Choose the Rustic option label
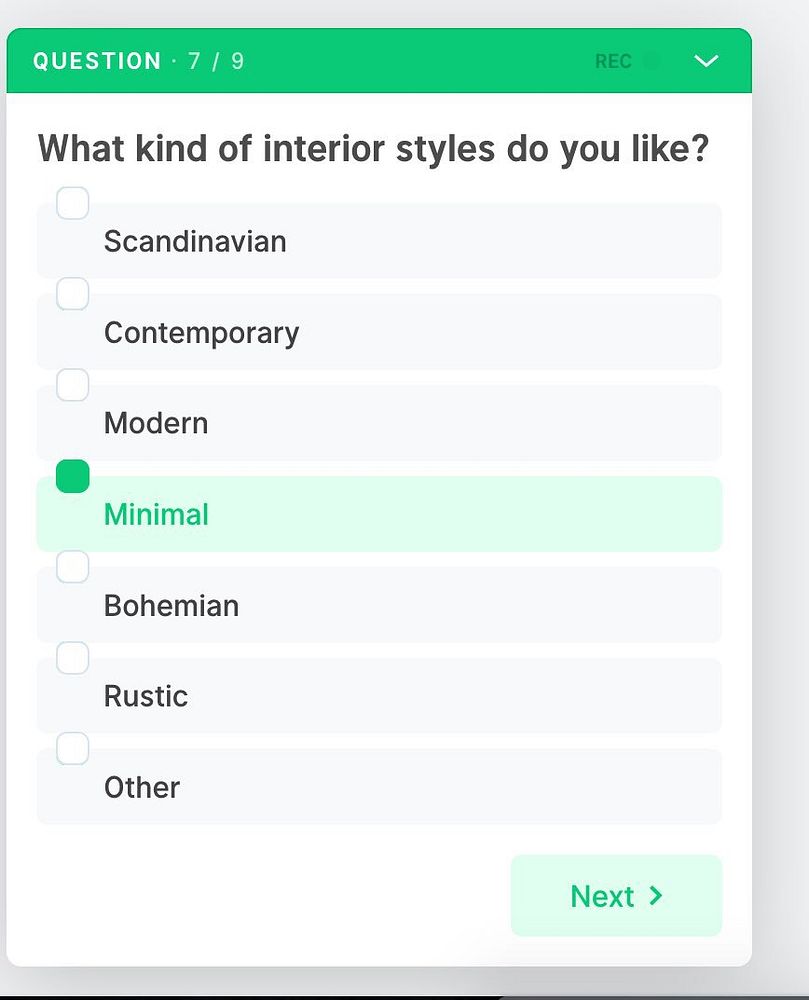The height and width of the screenshot is (1000, 809). (x=146, y=696)
